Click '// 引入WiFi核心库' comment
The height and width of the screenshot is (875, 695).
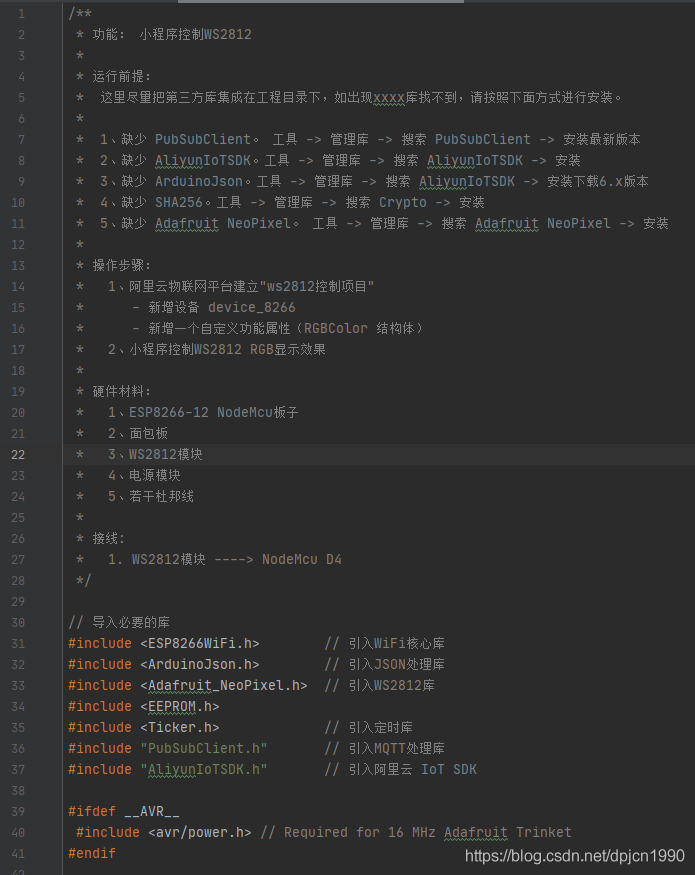click(385, 644)
